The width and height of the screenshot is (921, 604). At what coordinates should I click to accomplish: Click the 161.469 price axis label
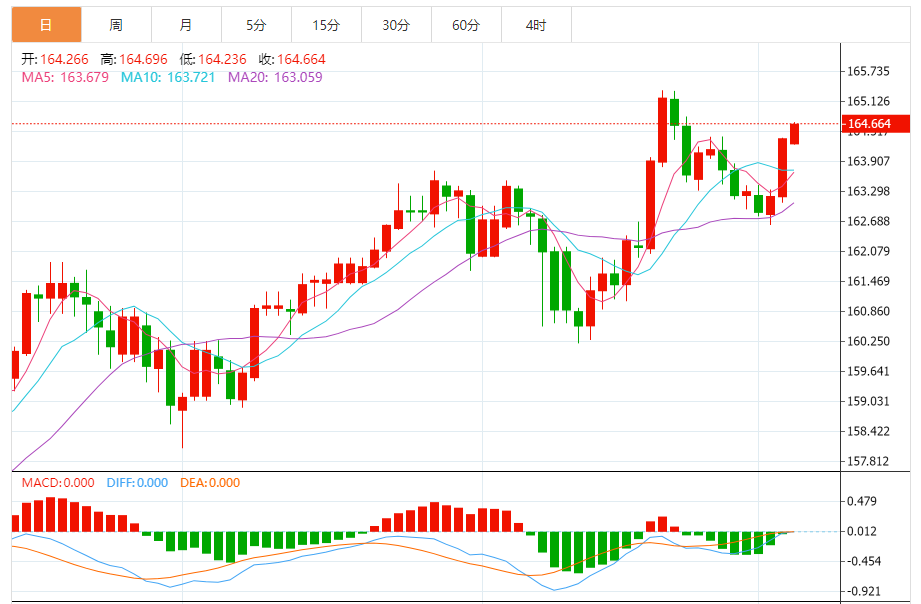[x=868, y=281]
